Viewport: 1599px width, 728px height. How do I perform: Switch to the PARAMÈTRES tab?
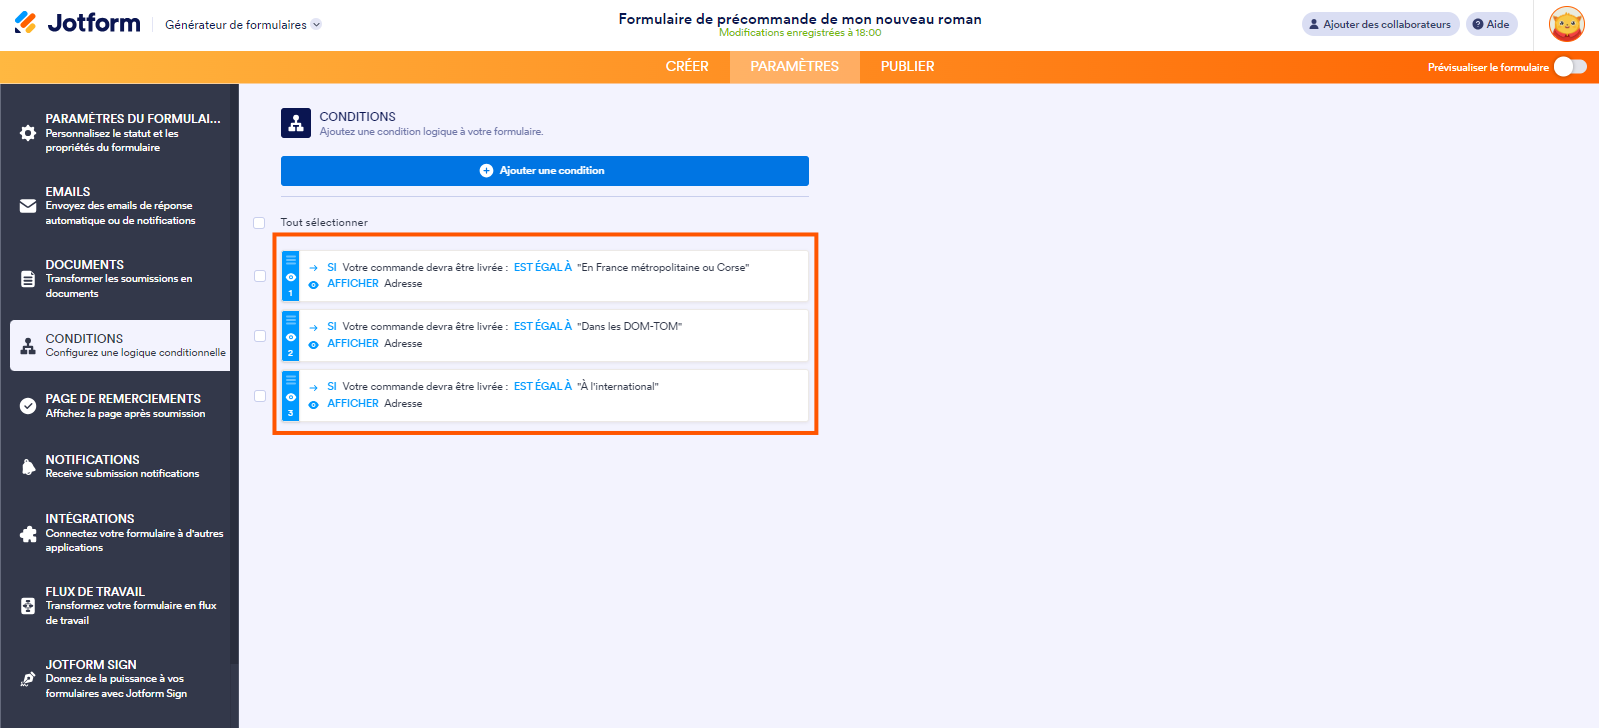(x=795, y=67)
